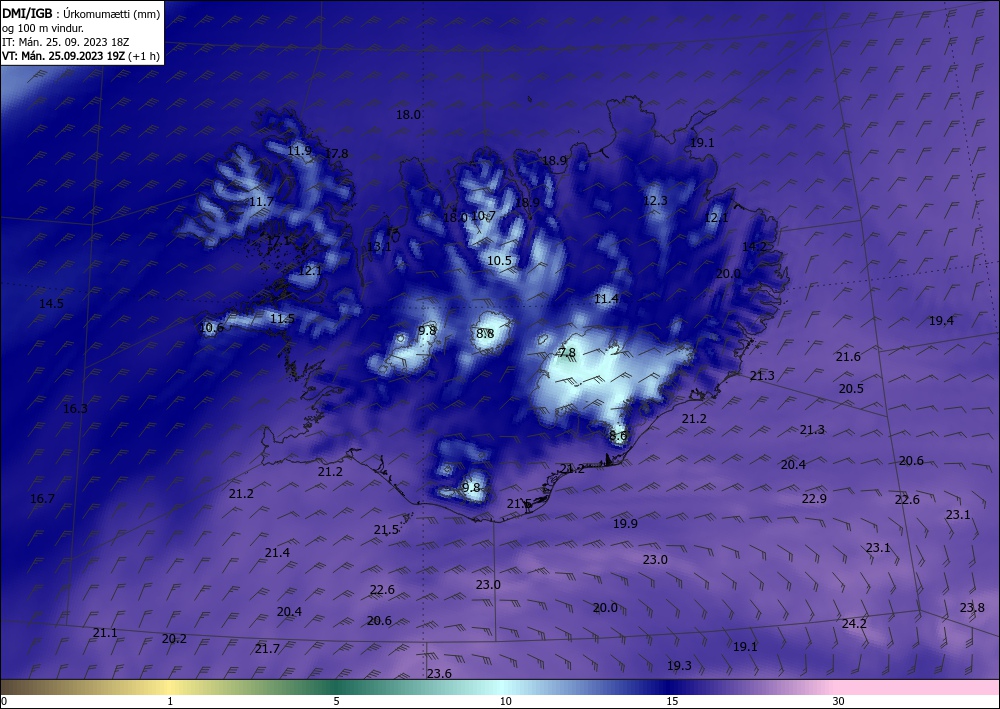Click the 20.5 value label
The height and width of the screenshot is (709, 1000).
(x=851, y=389)
